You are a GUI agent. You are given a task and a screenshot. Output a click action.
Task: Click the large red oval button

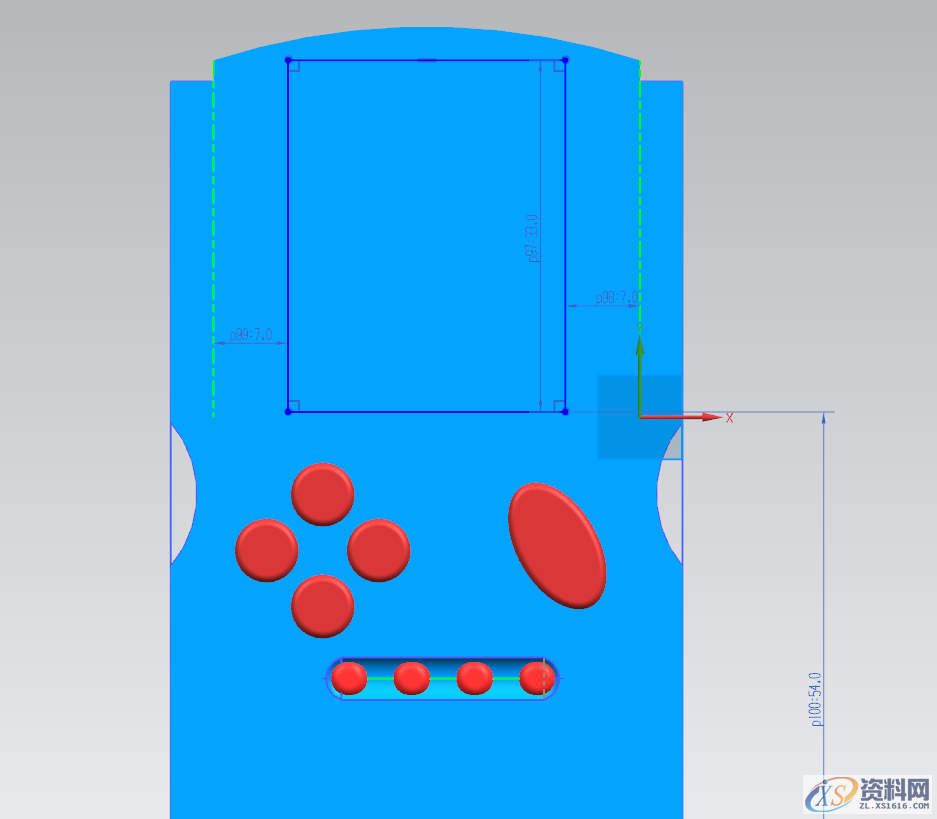pos(557,545)
